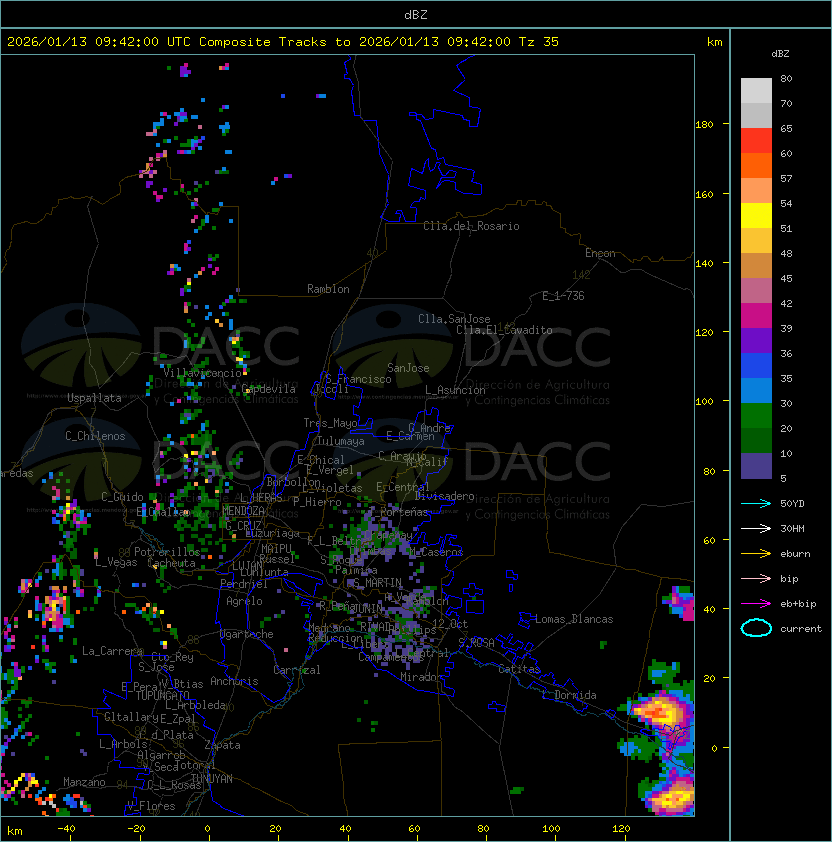Click the Clla.del_Rosario map label

(471, 226)
